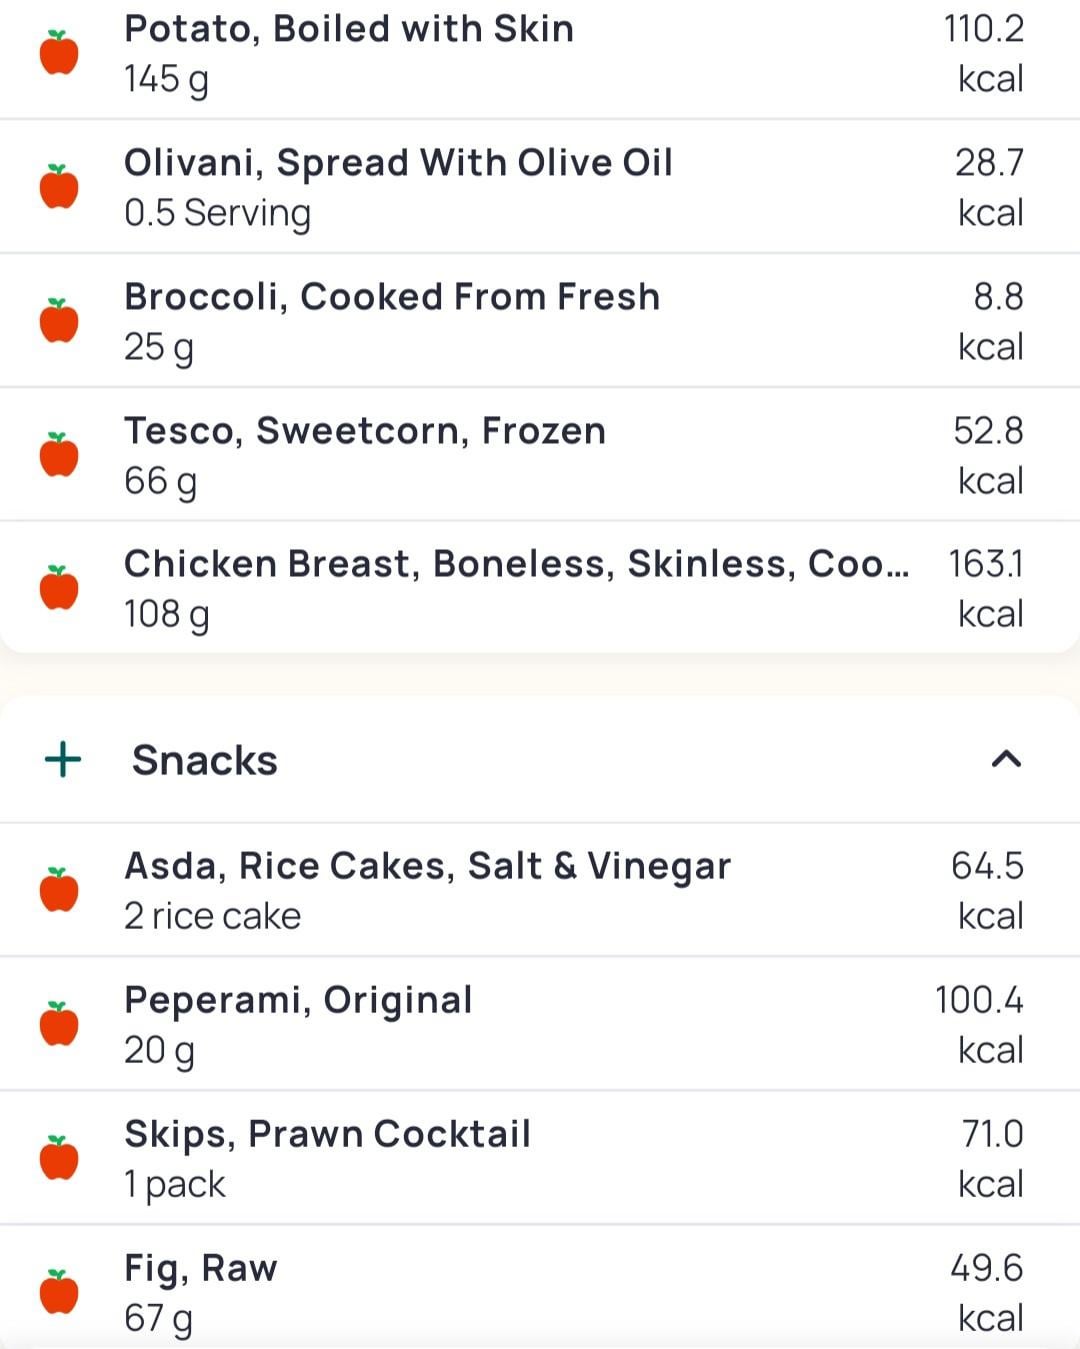Open Potato, Boiled with Skin entry
The image size is (1080, 1349).
[349, 30]
